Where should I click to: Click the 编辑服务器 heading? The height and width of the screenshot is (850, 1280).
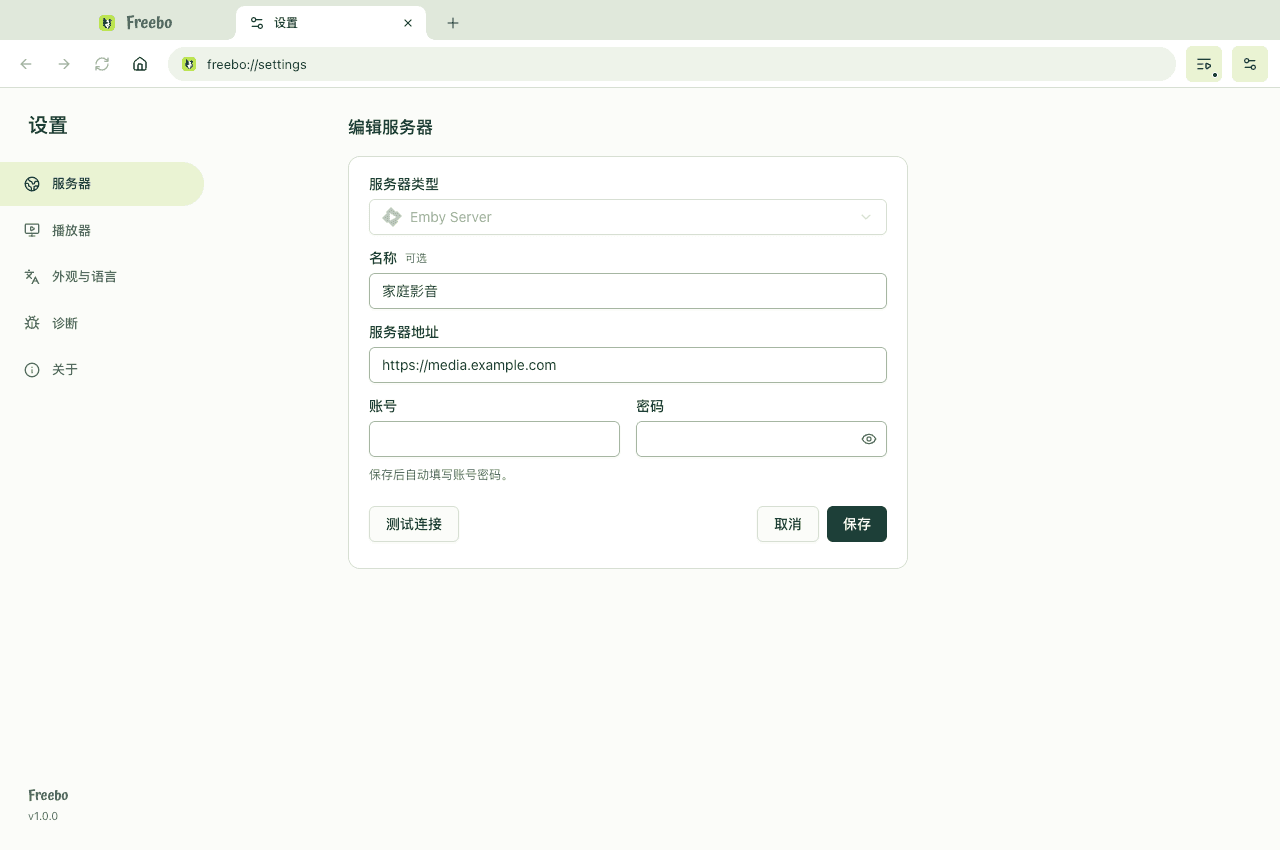tap(390, 127)
